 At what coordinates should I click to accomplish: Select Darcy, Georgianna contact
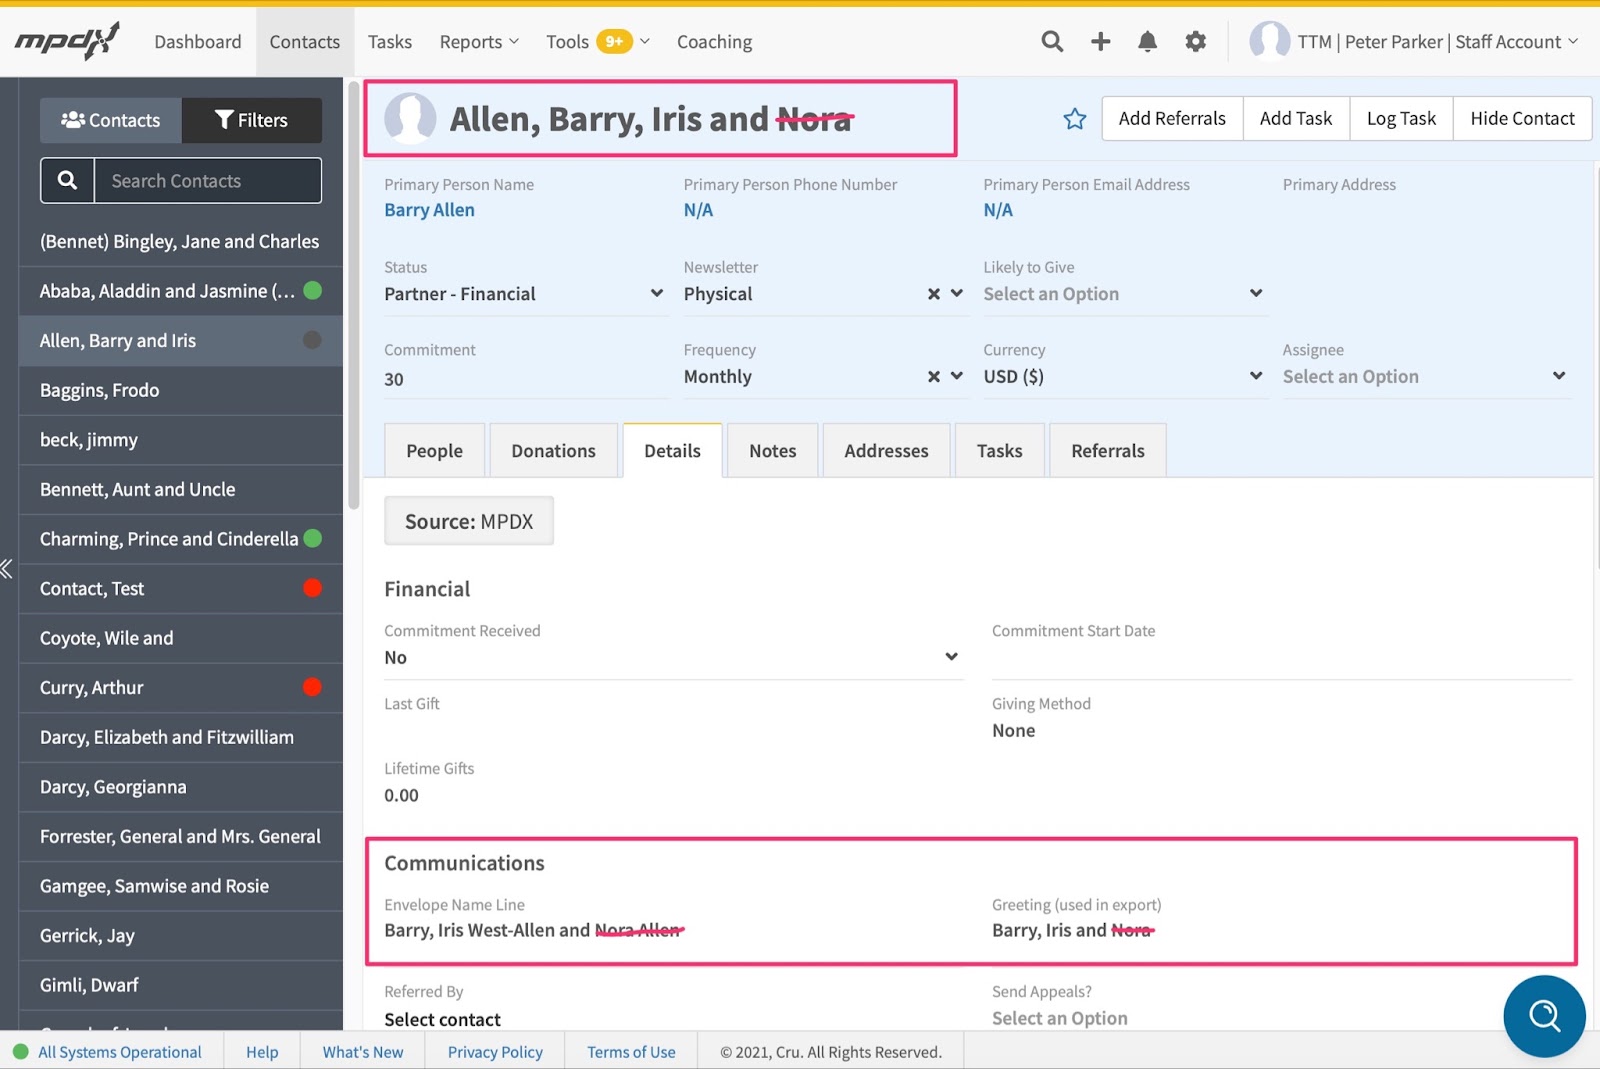click(181, 787)
